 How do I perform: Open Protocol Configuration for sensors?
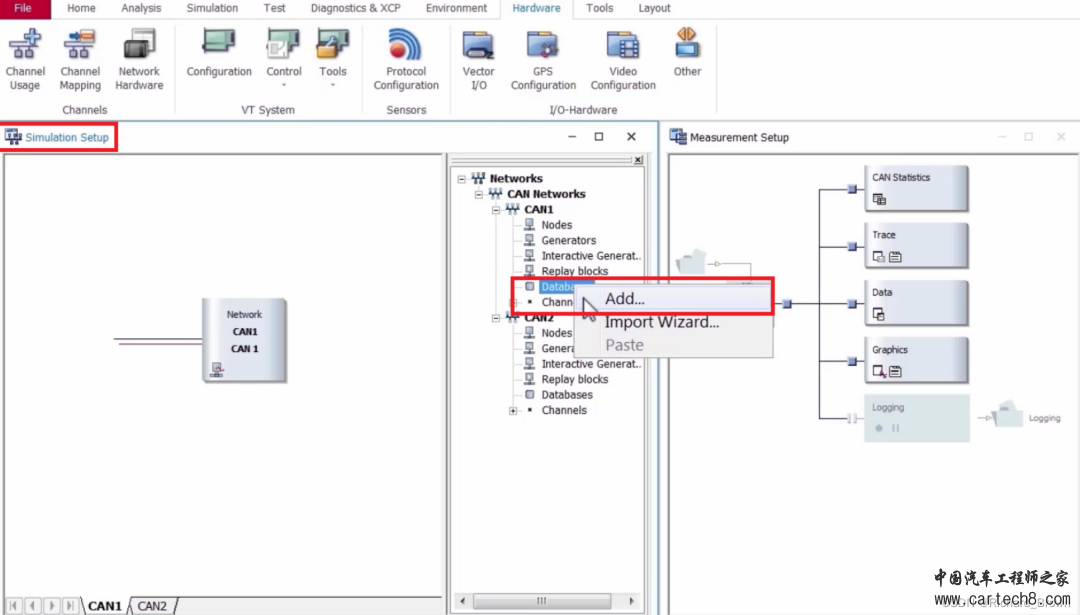[406, 60]
